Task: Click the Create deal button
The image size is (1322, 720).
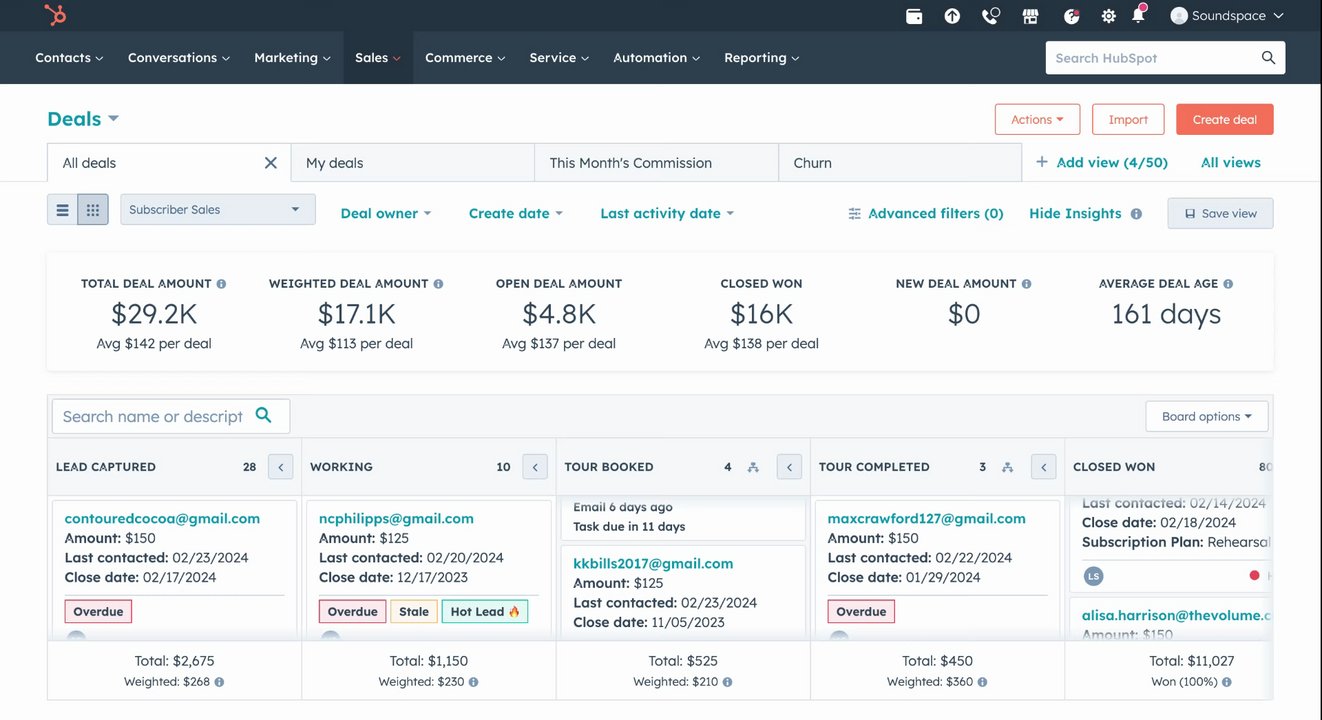Action: coord(1224,120)
